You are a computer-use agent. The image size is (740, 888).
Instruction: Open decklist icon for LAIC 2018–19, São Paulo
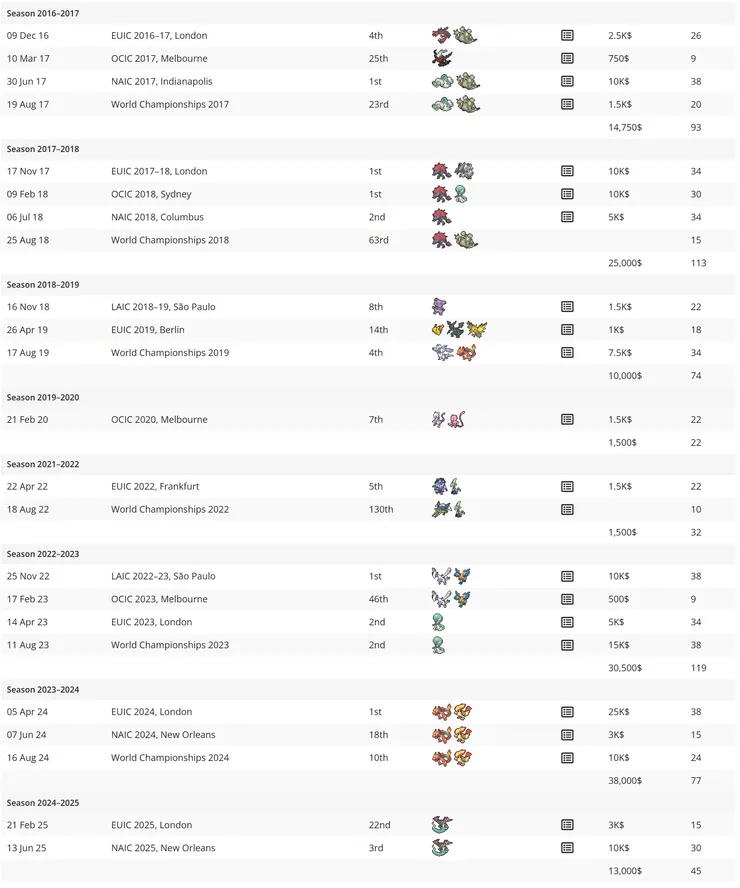point(567,307)
